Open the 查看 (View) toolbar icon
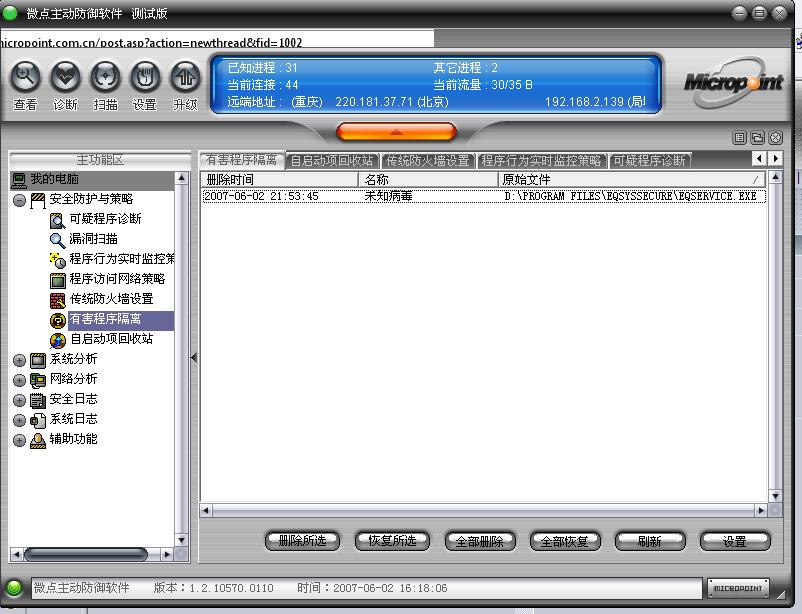 pos(25,77)
